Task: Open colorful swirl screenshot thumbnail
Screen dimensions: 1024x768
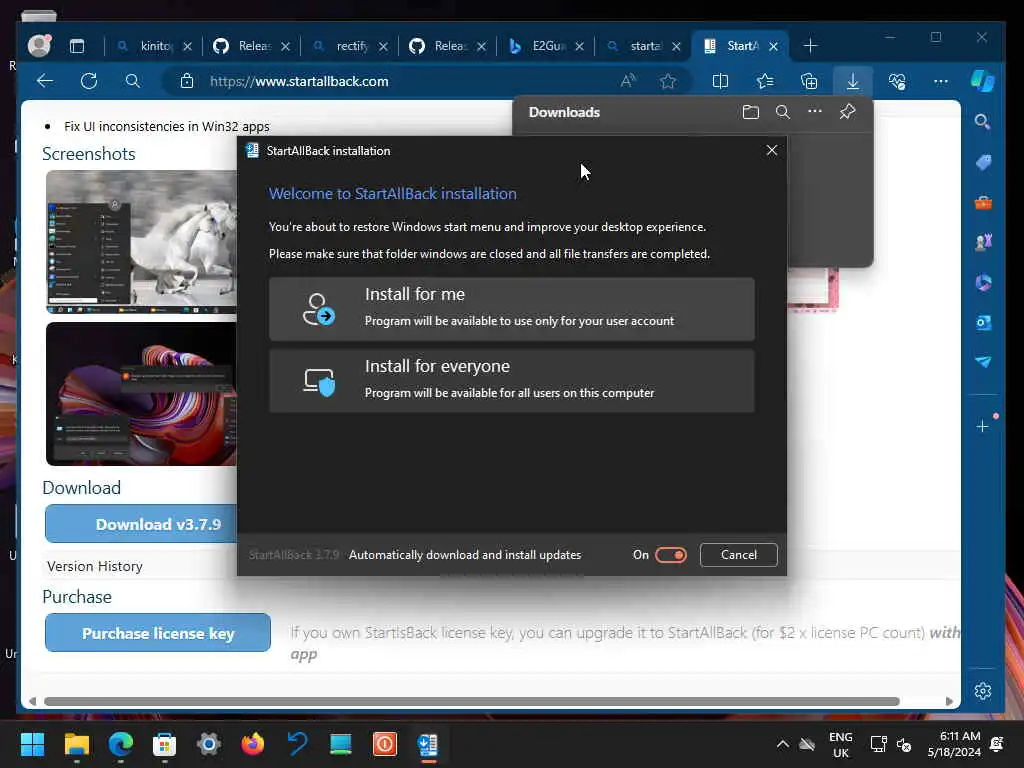Action: [x=141, y=394]
